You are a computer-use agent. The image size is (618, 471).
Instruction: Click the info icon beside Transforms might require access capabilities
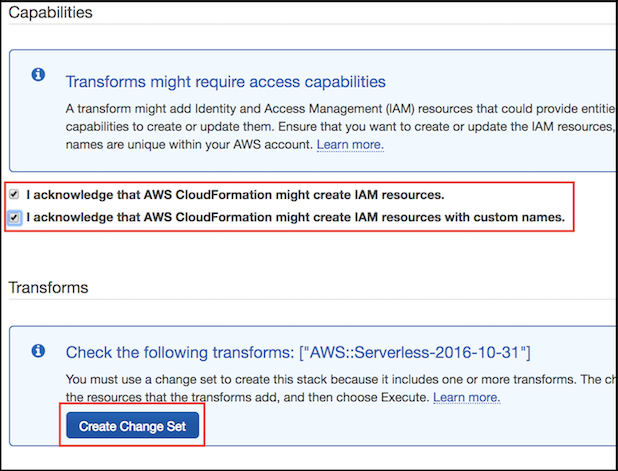click(x=38, y=74)
